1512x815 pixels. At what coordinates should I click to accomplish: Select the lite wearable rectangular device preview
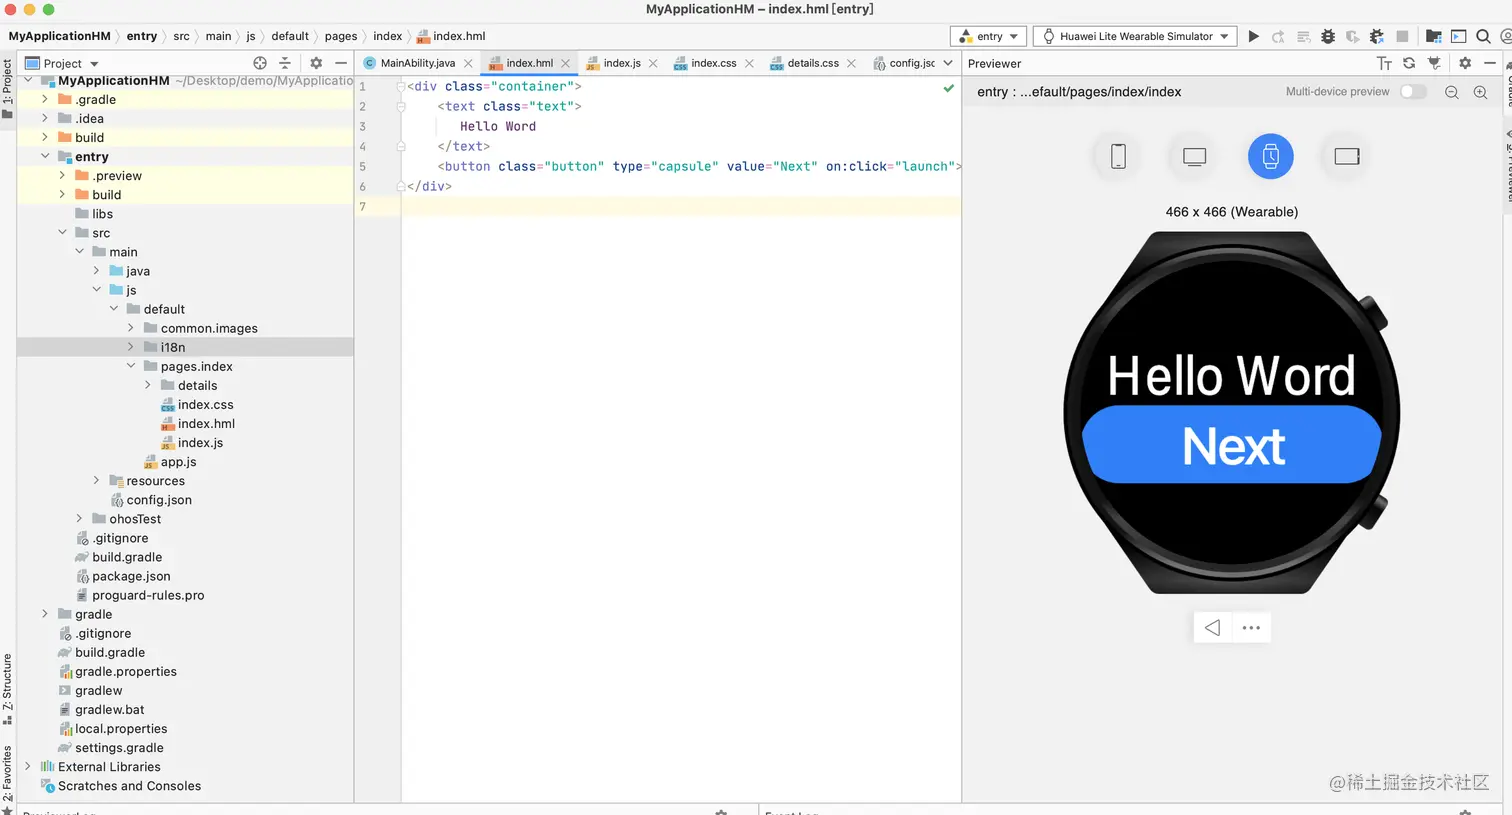(1347, 156)
